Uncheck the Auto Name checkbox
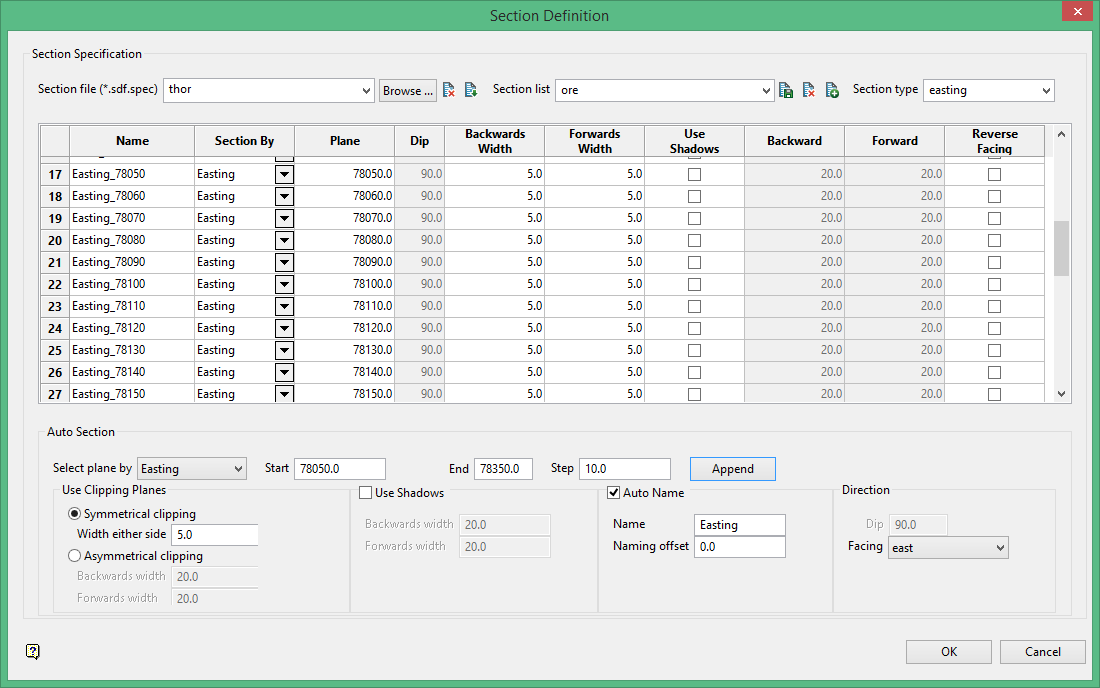Screen dimensions: 1100x688 coord(614,493)
